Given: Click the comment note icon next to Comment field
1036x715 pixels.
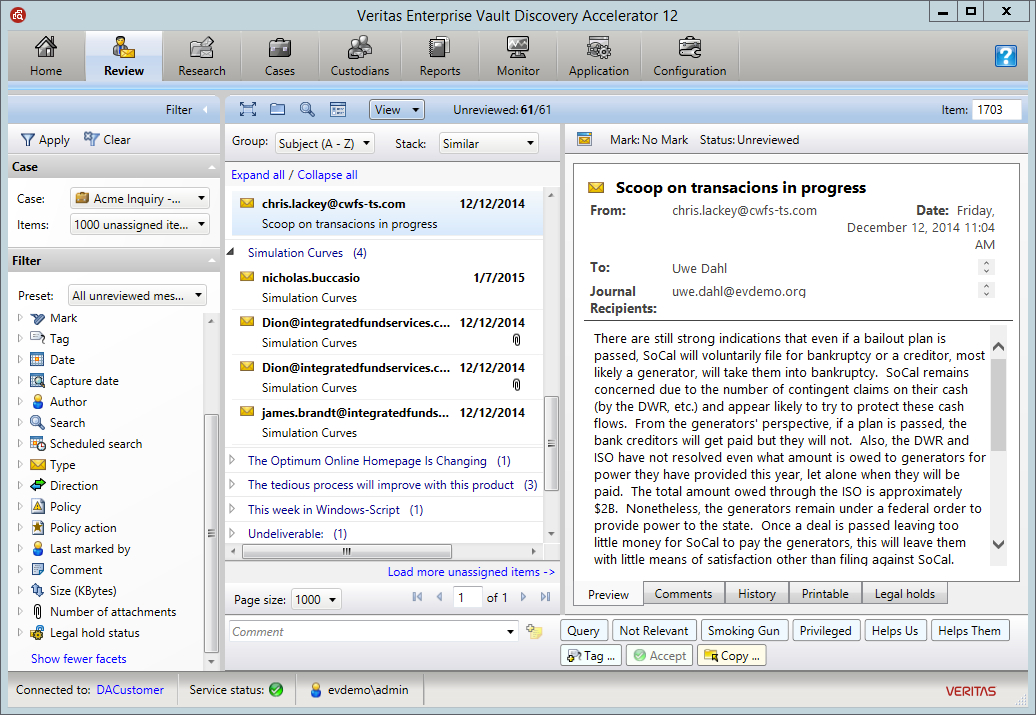Looking at the screenshot, I should click(534, 632).
